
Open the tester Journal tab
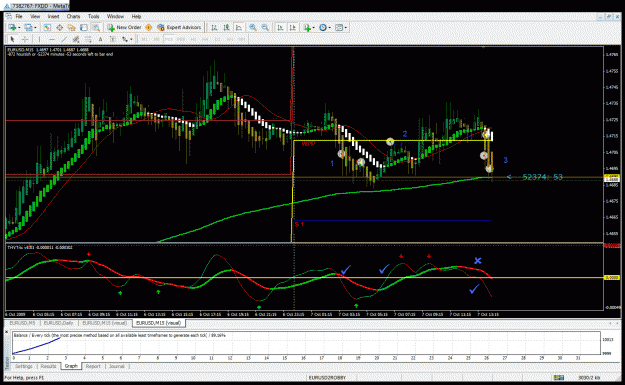pyautogui.click(x=117, y=366)
